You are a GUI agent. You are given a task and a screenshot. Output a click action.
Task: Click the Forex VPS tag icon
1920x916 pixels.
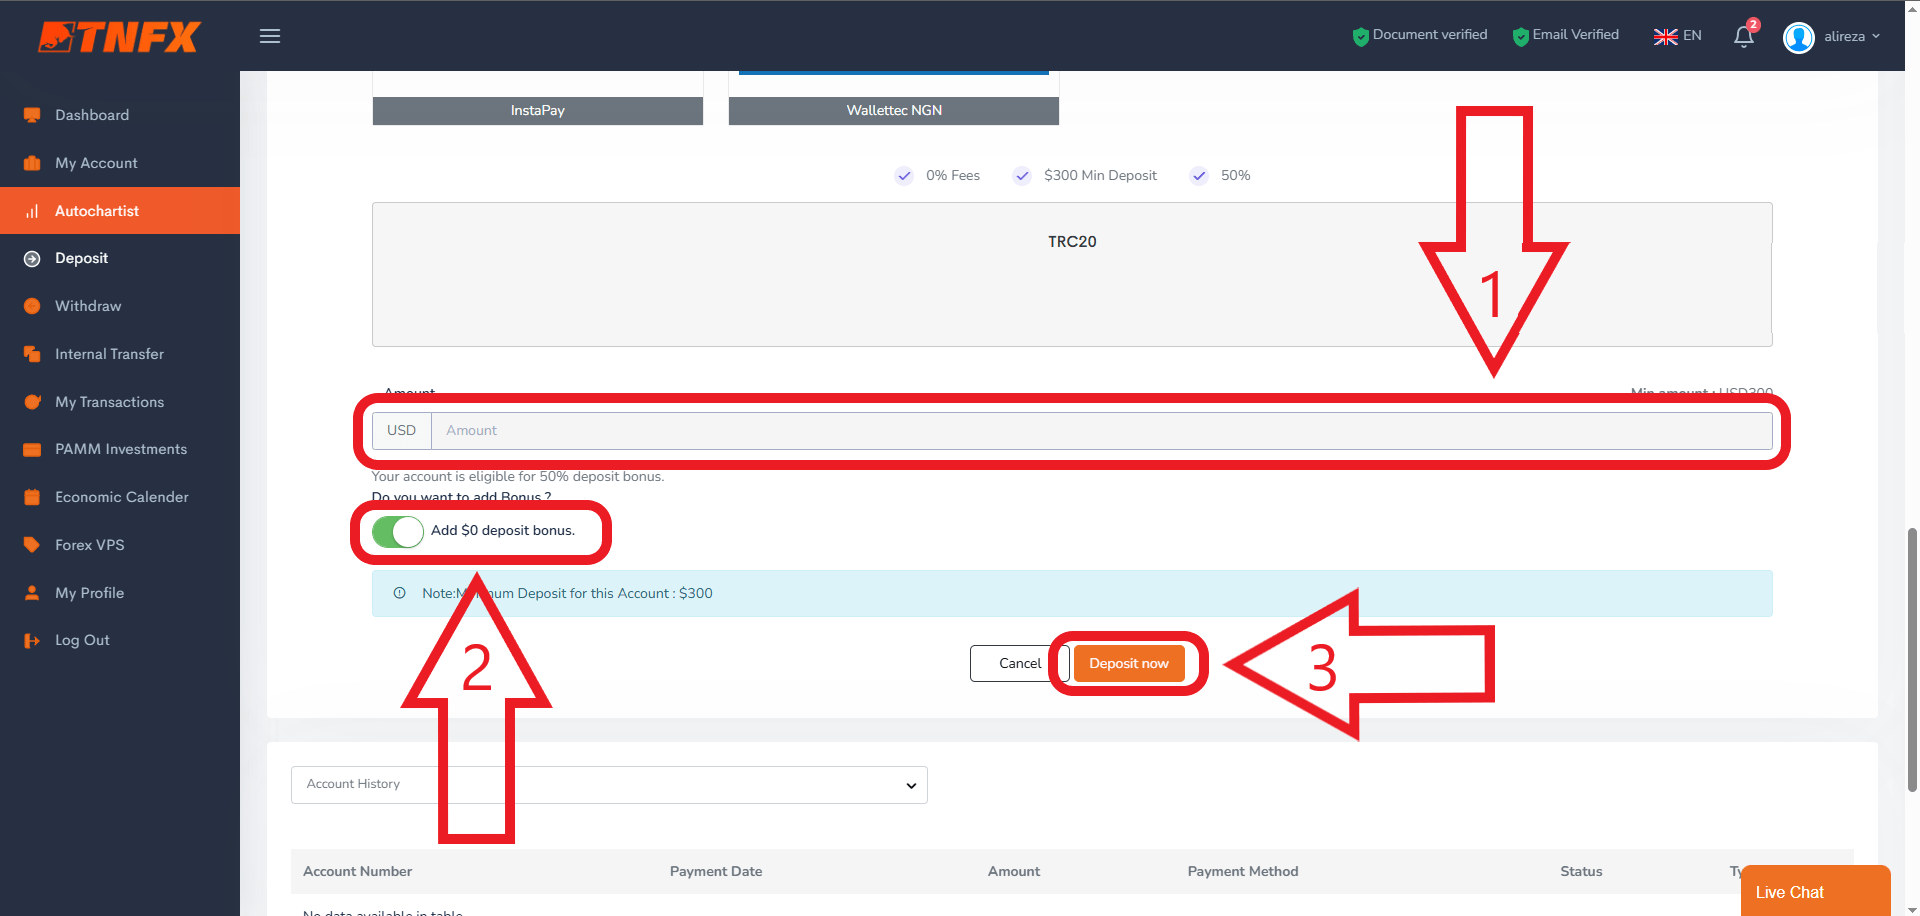pyautogui.click(x=32, y=545)
